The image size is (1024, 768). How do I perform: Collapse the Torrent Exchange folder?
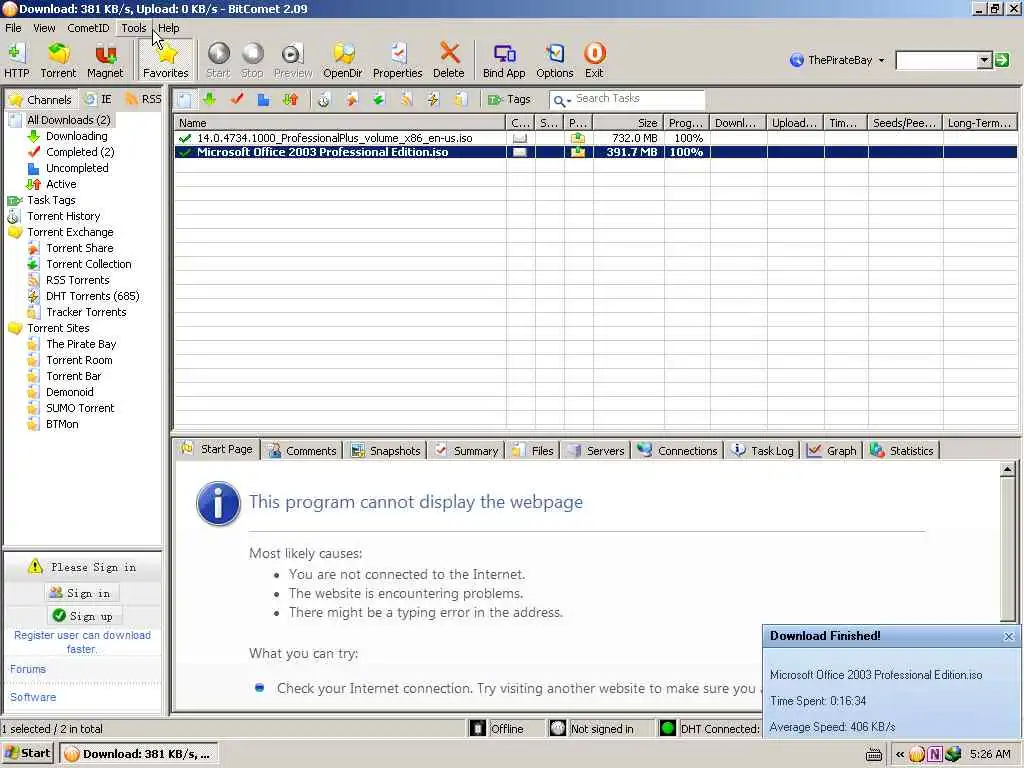point(15,232)
